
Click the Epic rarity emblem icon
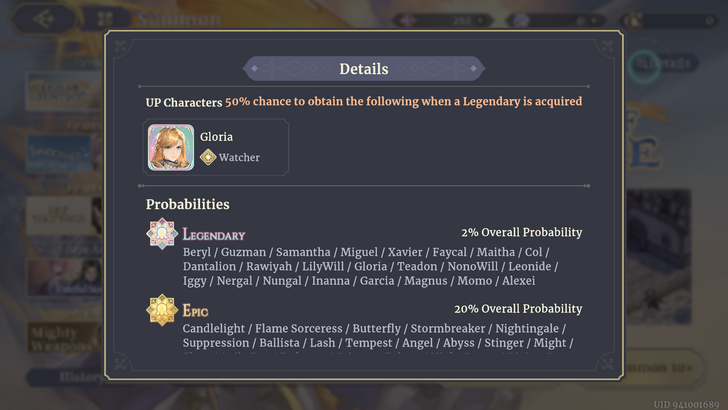(x=162, y=310)
